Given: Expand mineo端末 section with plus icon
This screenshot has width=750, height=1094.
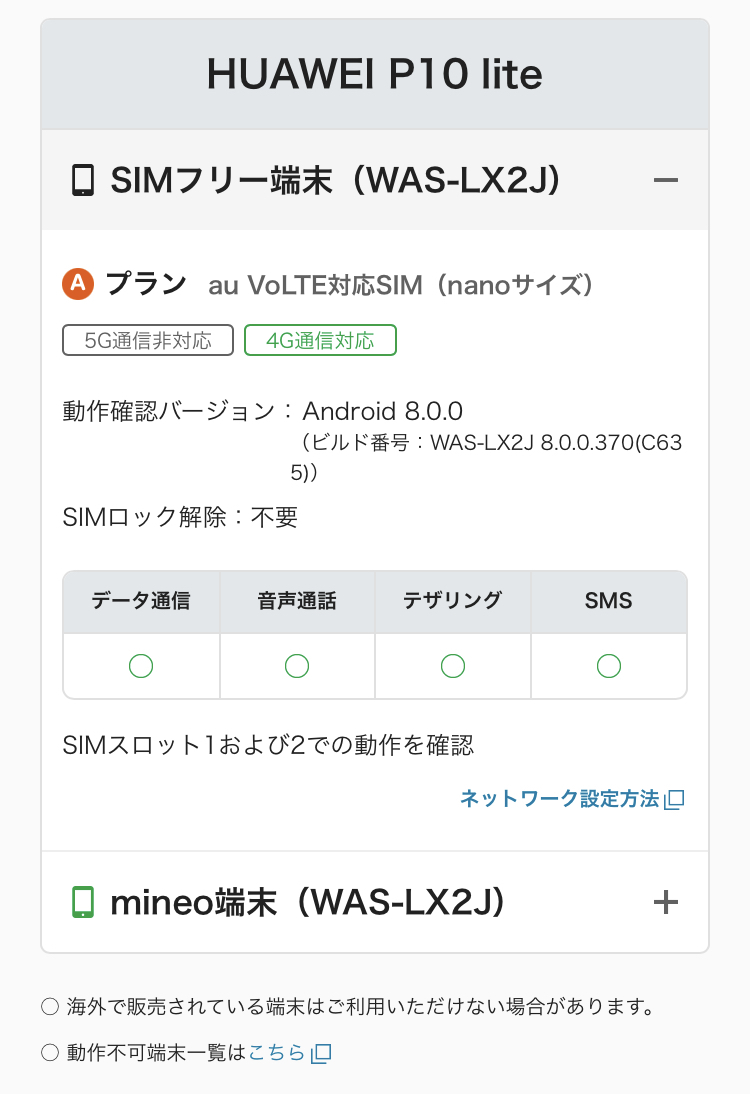Looking at the screenshot, I should 666,903.
